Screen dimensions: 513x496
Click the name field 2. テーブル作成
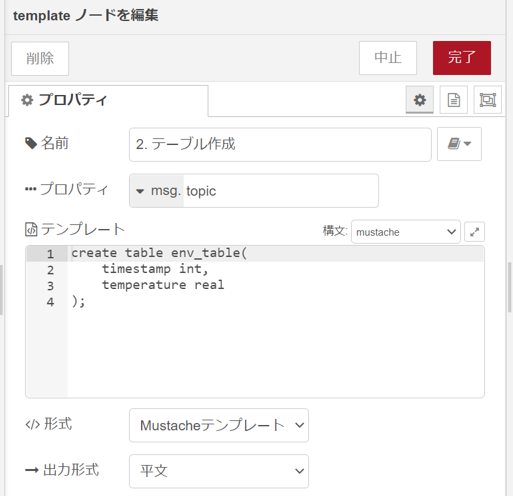click(280, 144)
